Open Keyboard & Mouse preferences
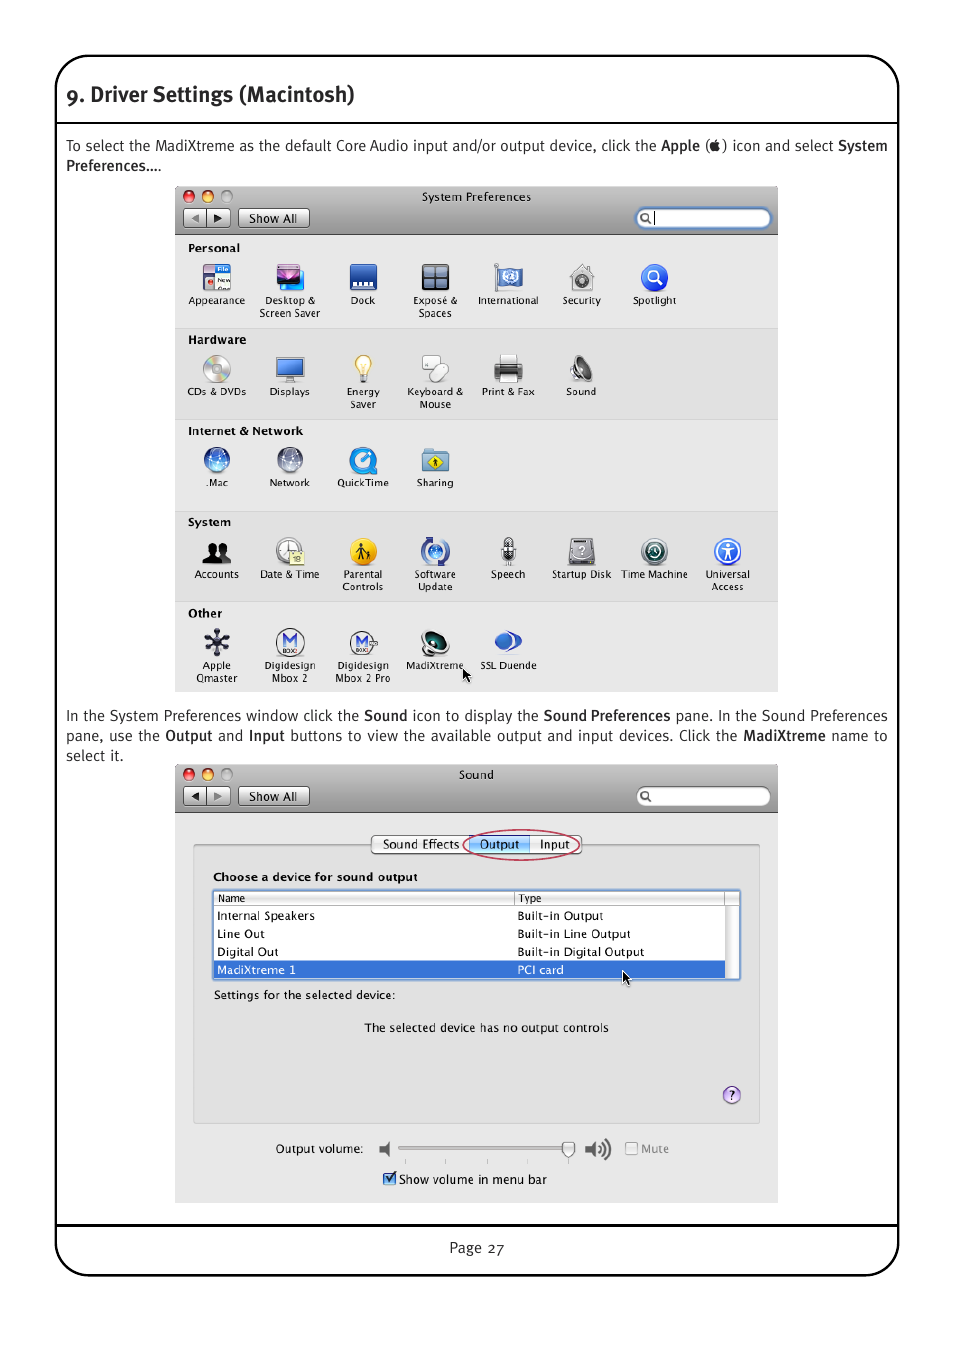Viewport: 954px width, 1350px height. [x=435, y=370]
